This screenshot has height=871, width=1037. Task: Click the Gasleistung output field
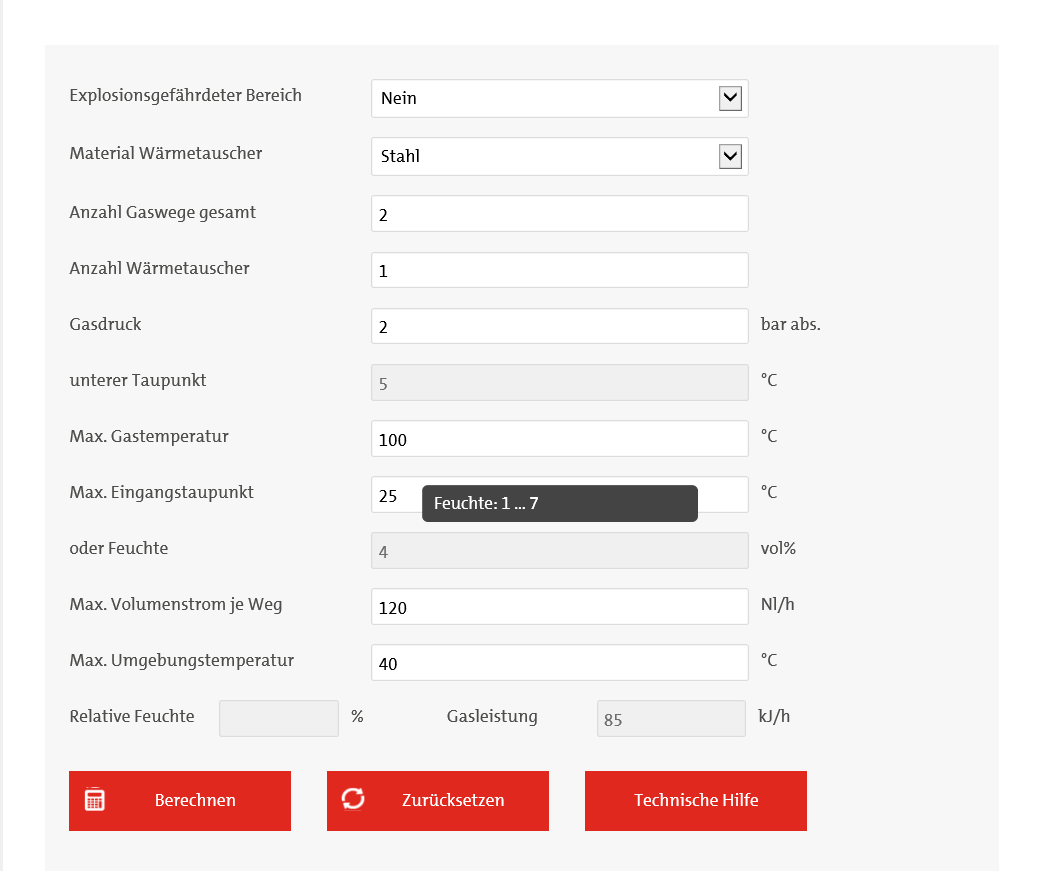pyautogui.click(x=670, y=718)
